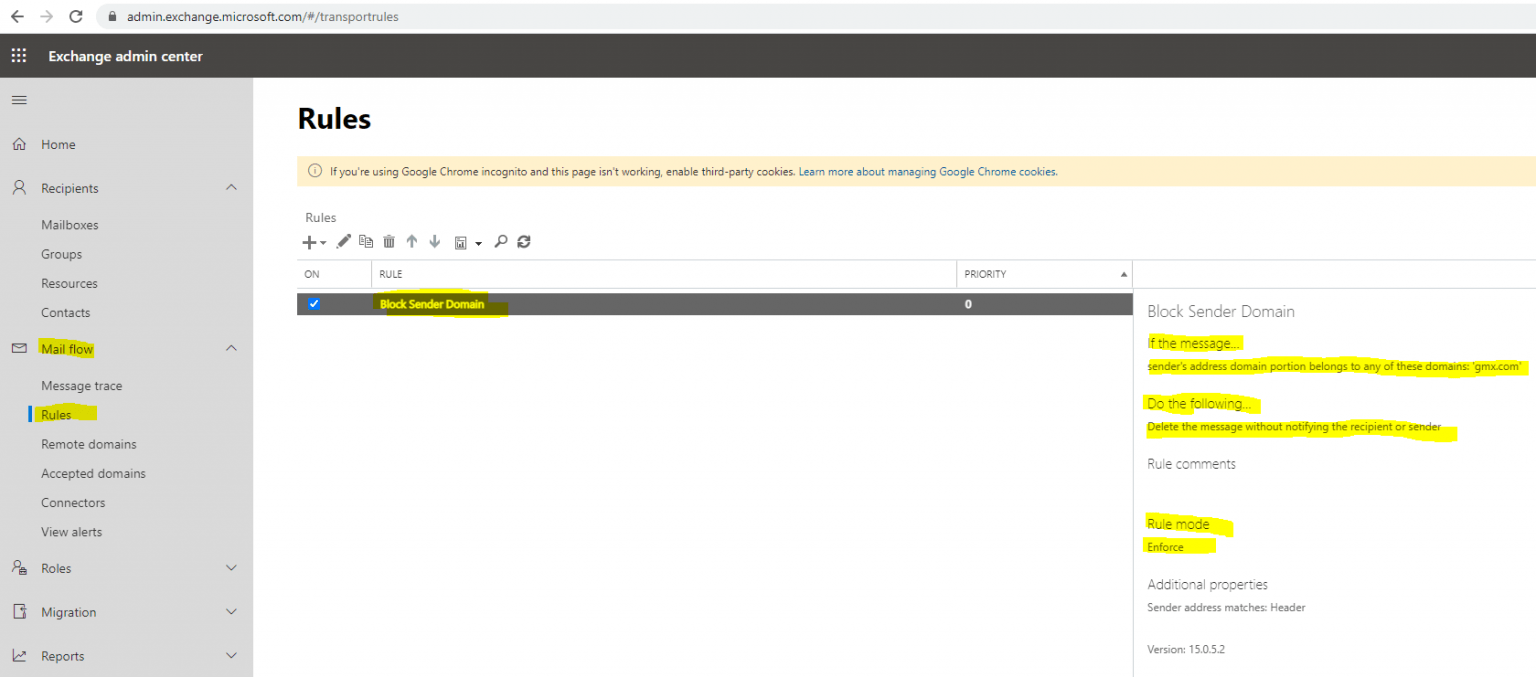Move the rule down with the down arrow
Screen dimensions: 1536x677
[x=435, y=241]
